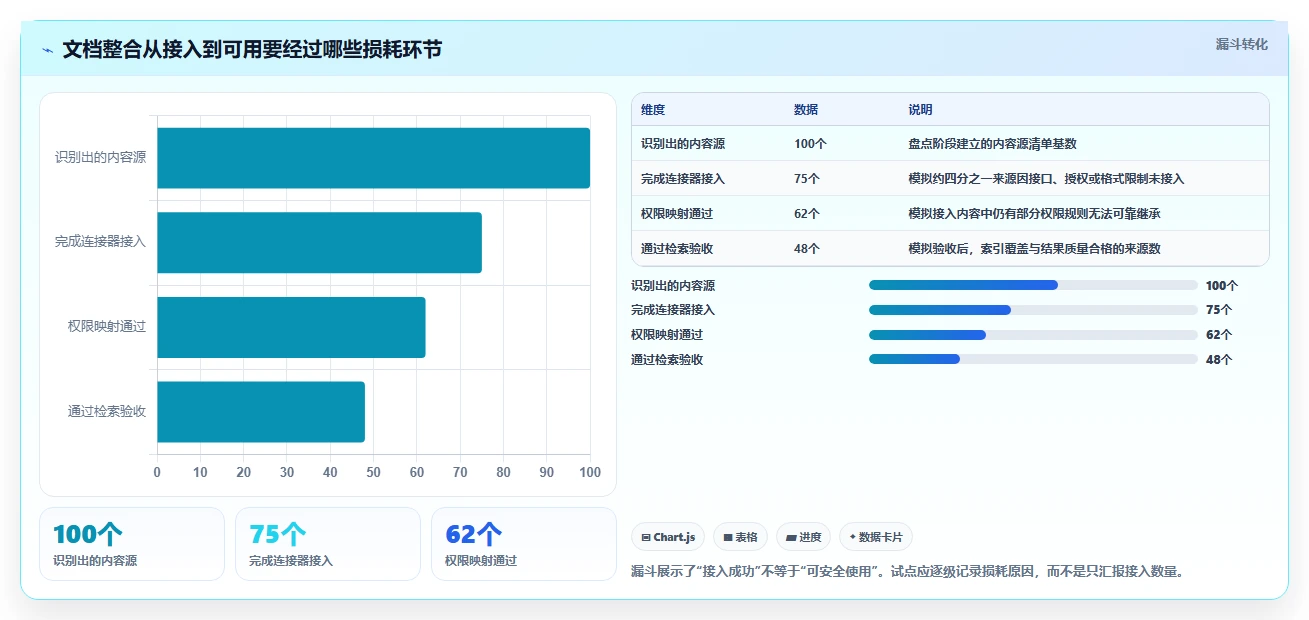Click the x-axis tick label 100
The height and width of the screenshot is (620, 1309).
(590, 472)
